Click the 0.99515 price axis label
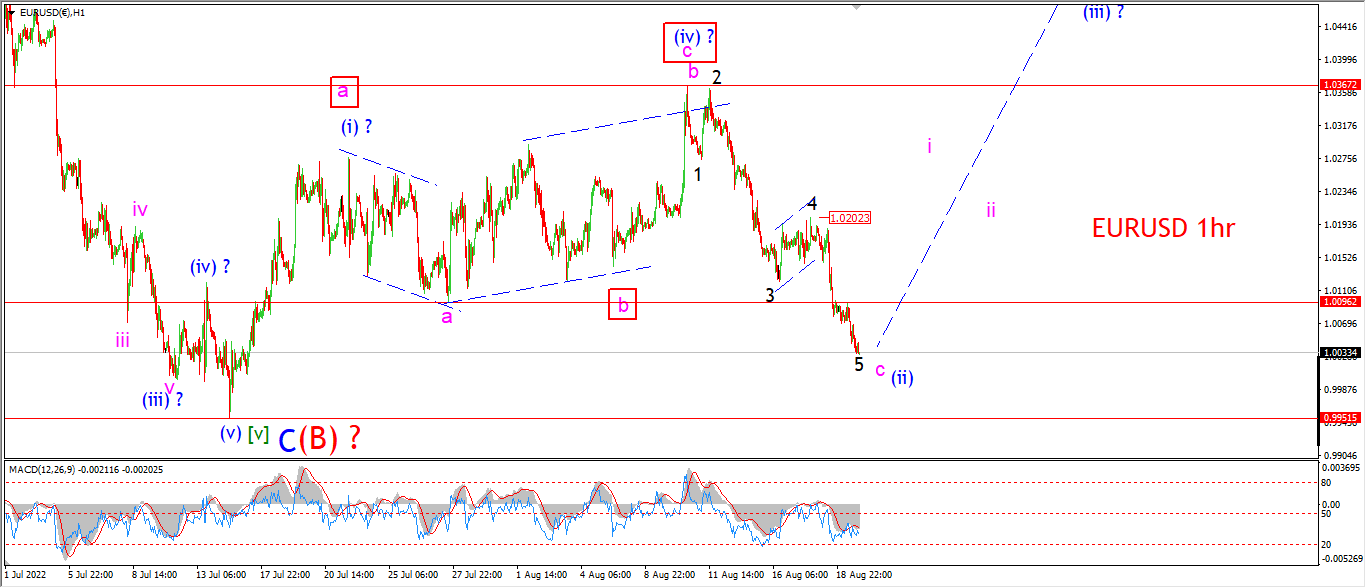Screen dimensions: 1366x588 coord(1341,418)
